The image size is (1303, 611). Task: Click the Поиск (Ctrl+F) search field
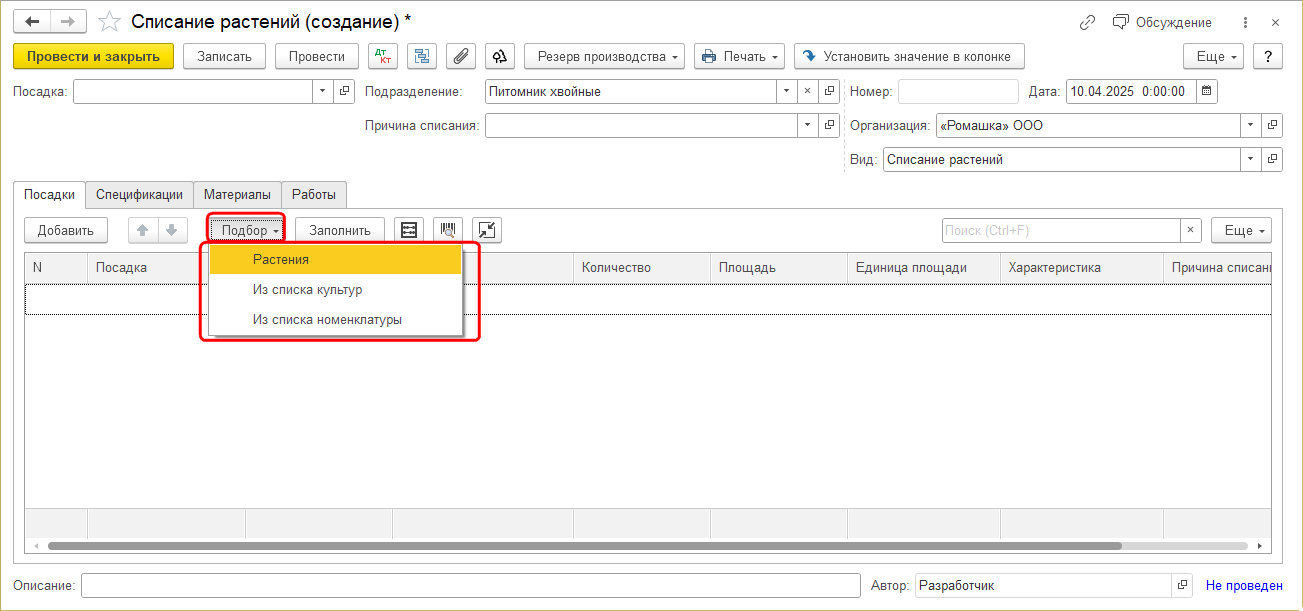(x=1060, y=230)
